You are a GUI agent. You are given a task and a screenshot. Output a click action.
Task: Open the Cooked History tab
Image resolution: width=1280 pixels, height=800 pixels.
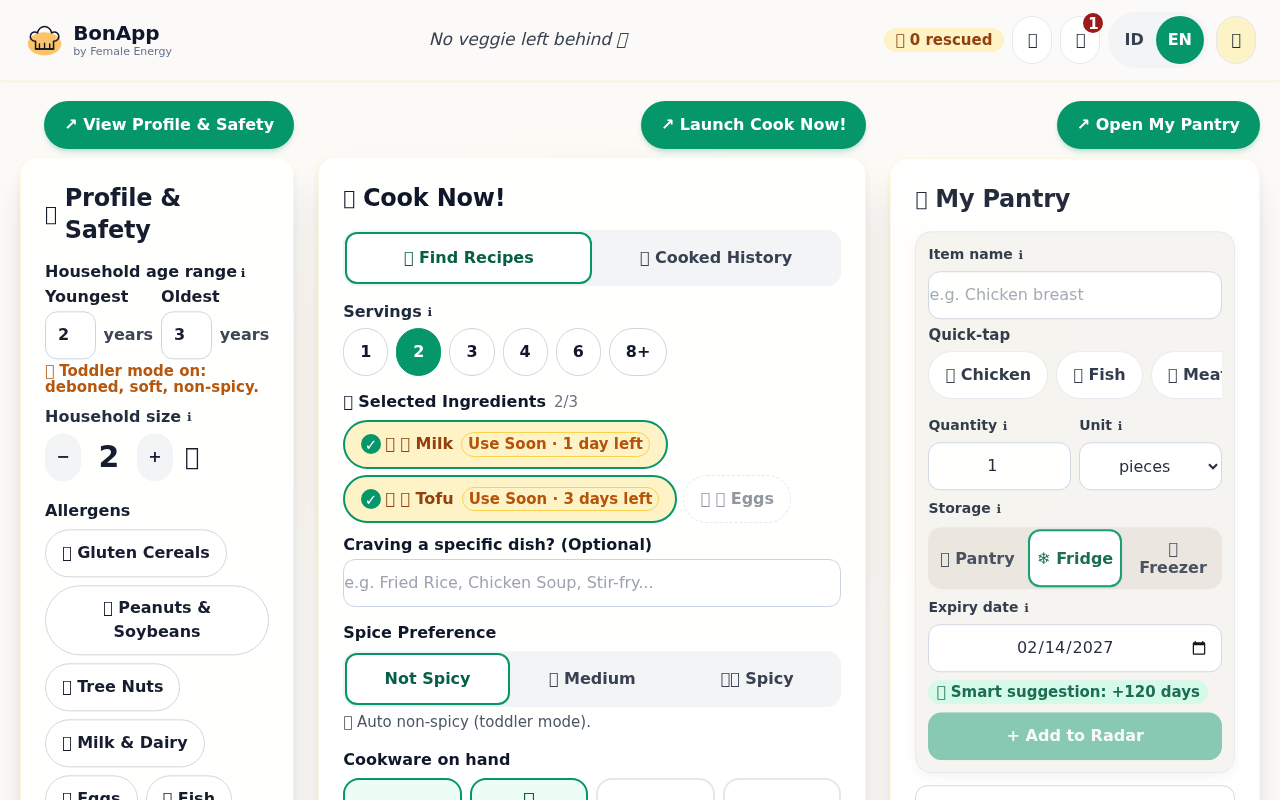(x=716, y=258)
